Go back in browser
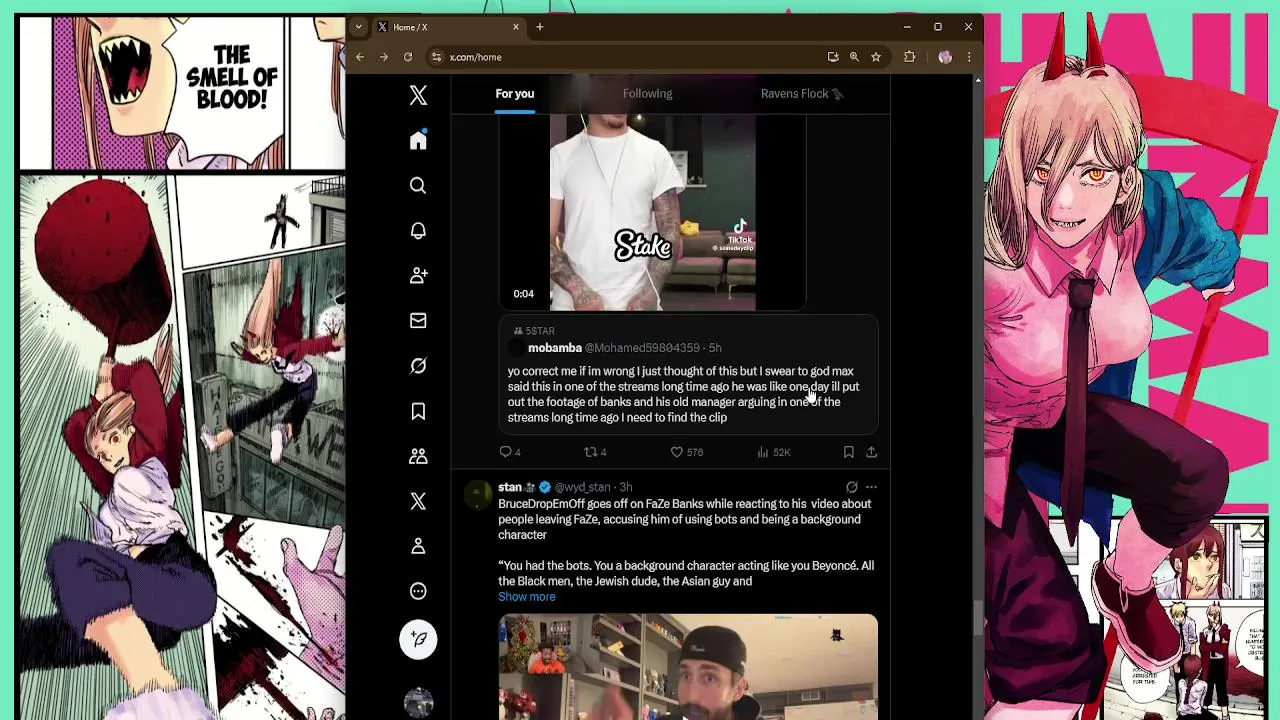The height and width of the screenshot is (720, 1280). [360, 57]
